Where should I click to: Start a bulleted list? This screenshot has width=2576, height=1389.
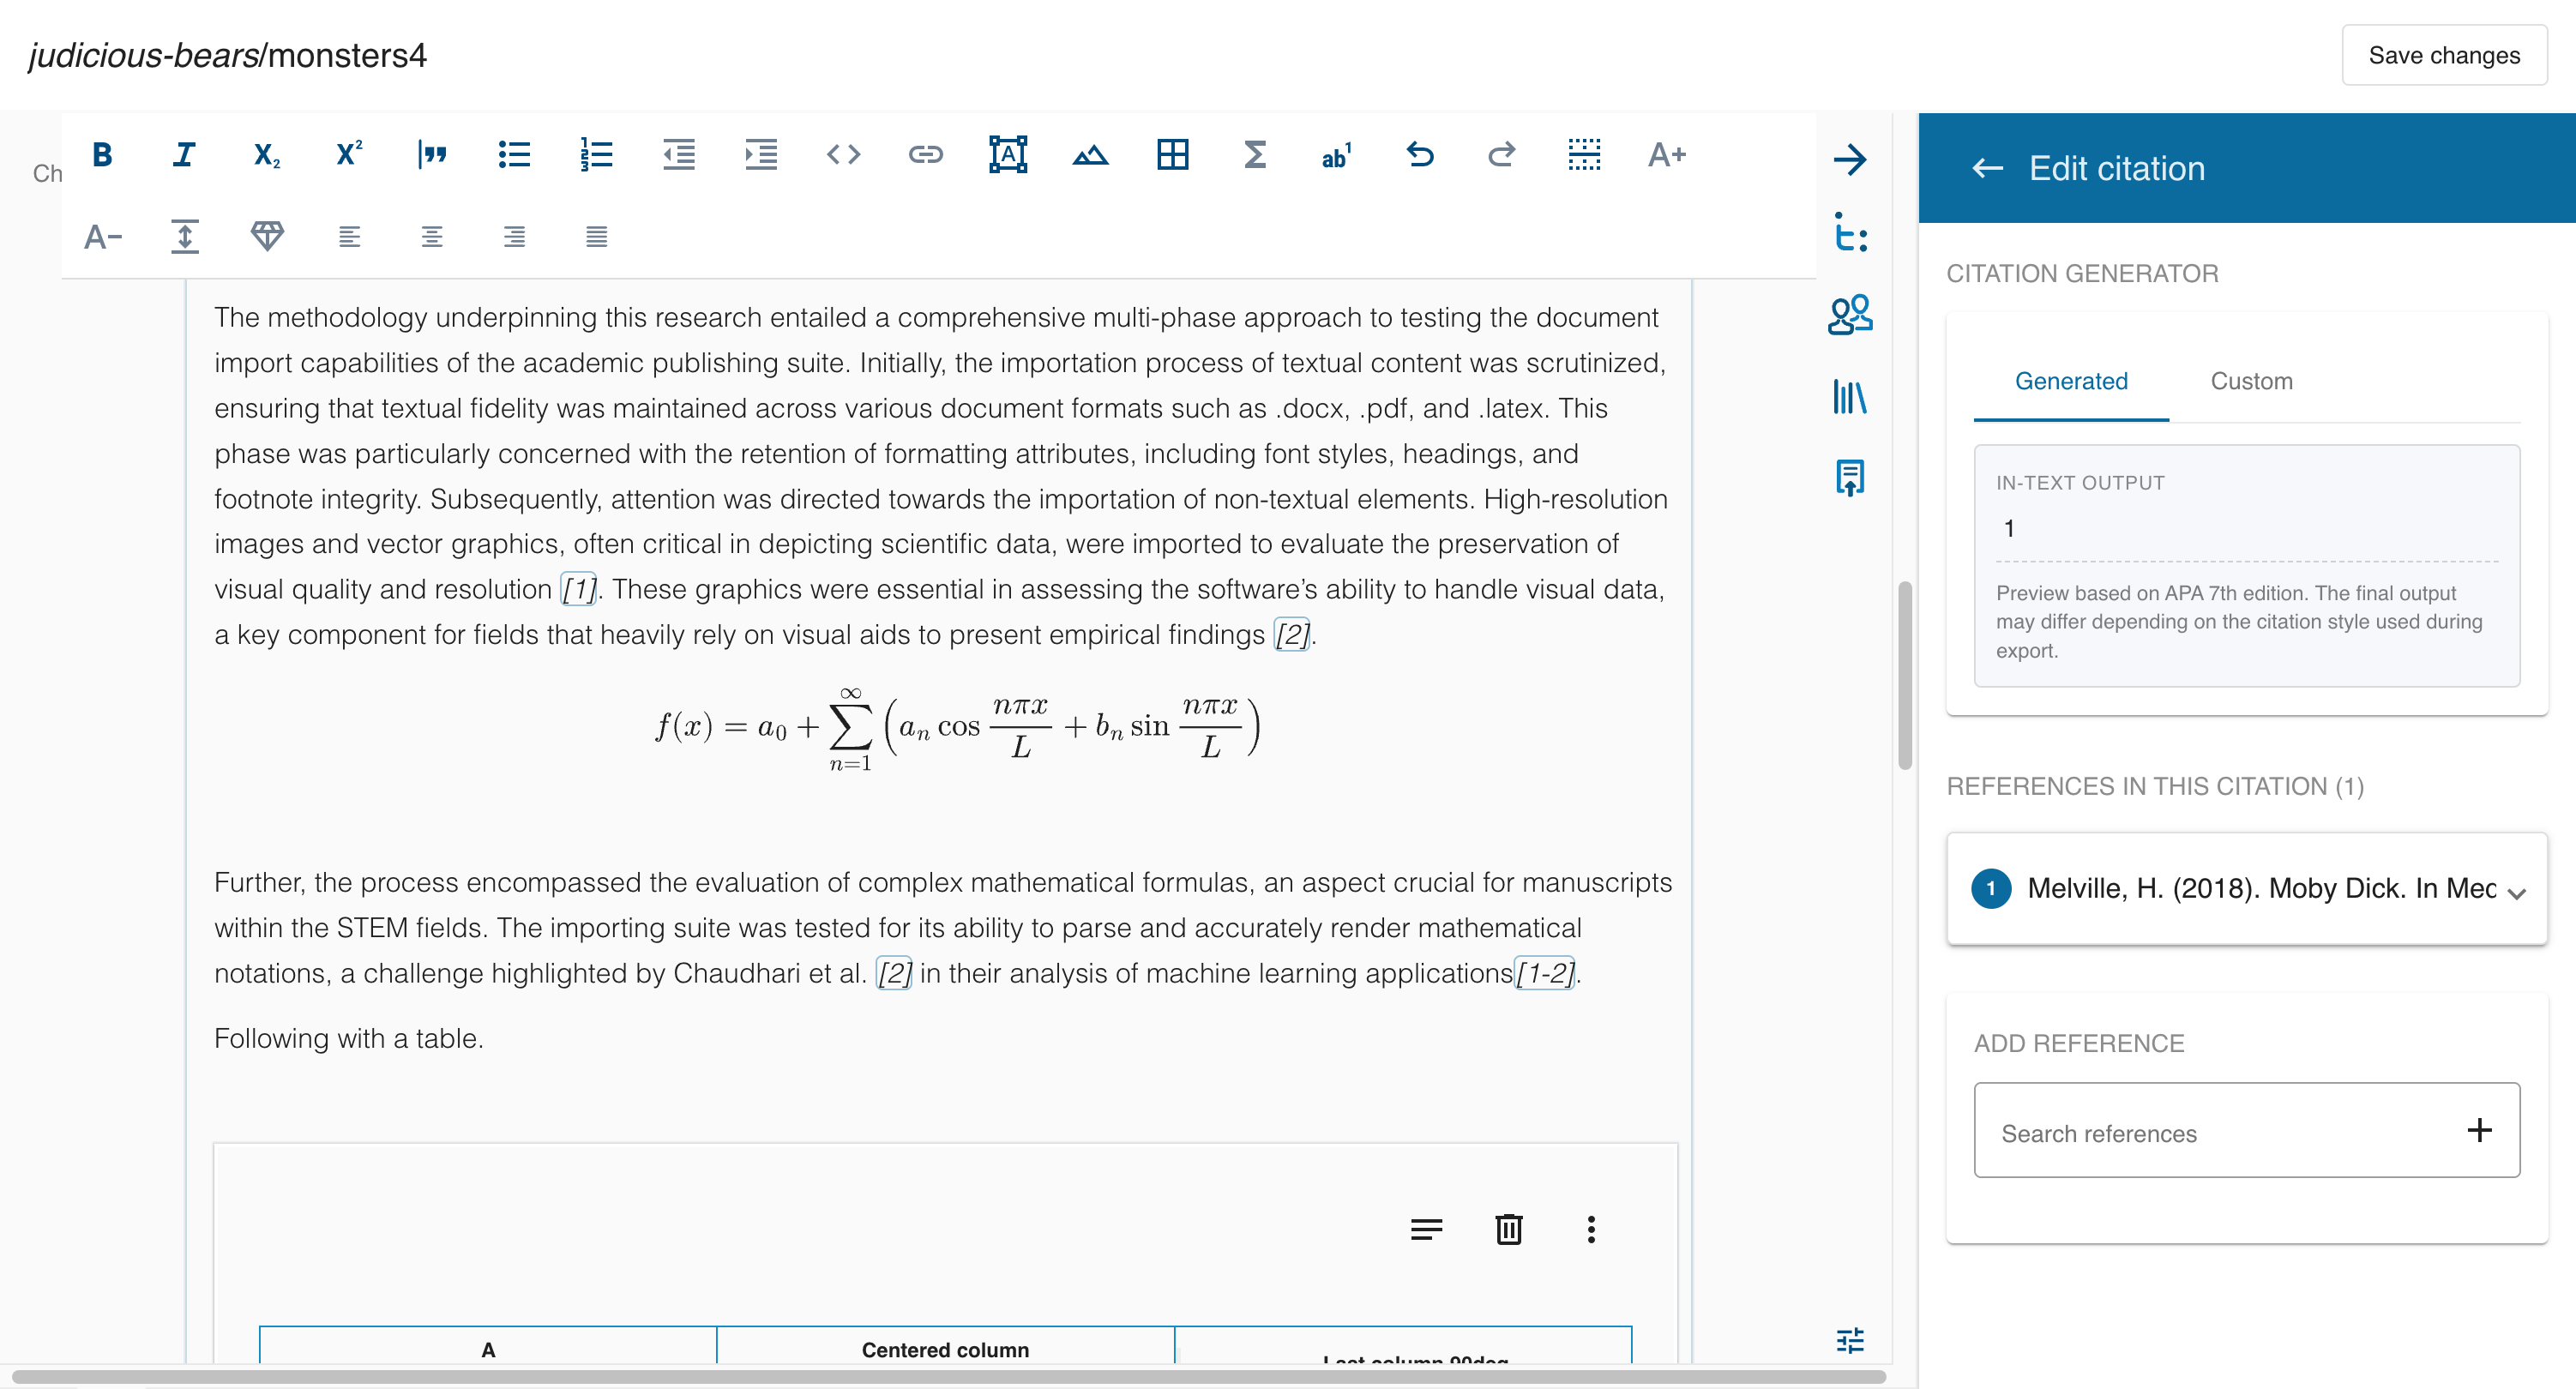click(x=514, y=155)
